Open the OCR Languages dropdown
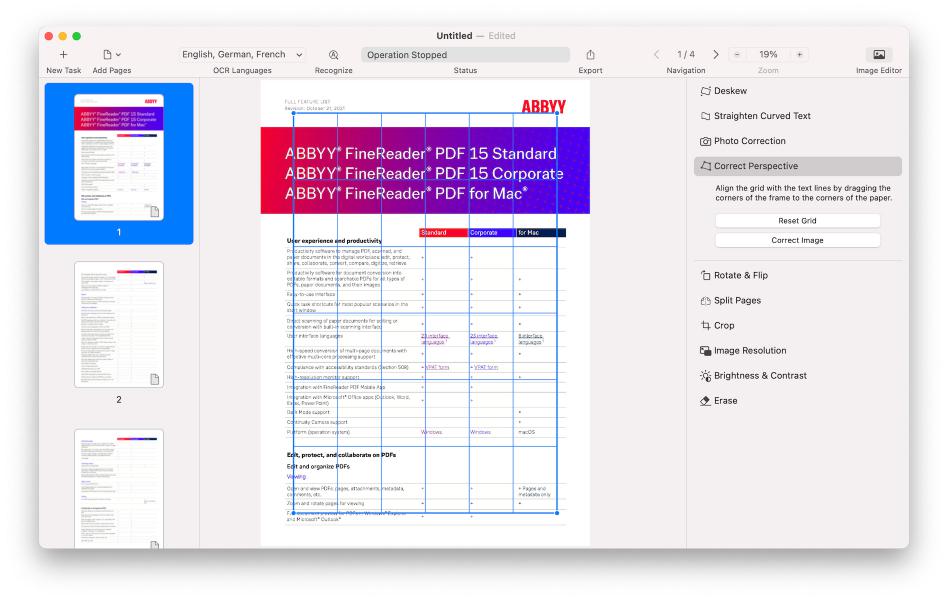Viewport: 948px width, 600px height. (x=242, y=54)
